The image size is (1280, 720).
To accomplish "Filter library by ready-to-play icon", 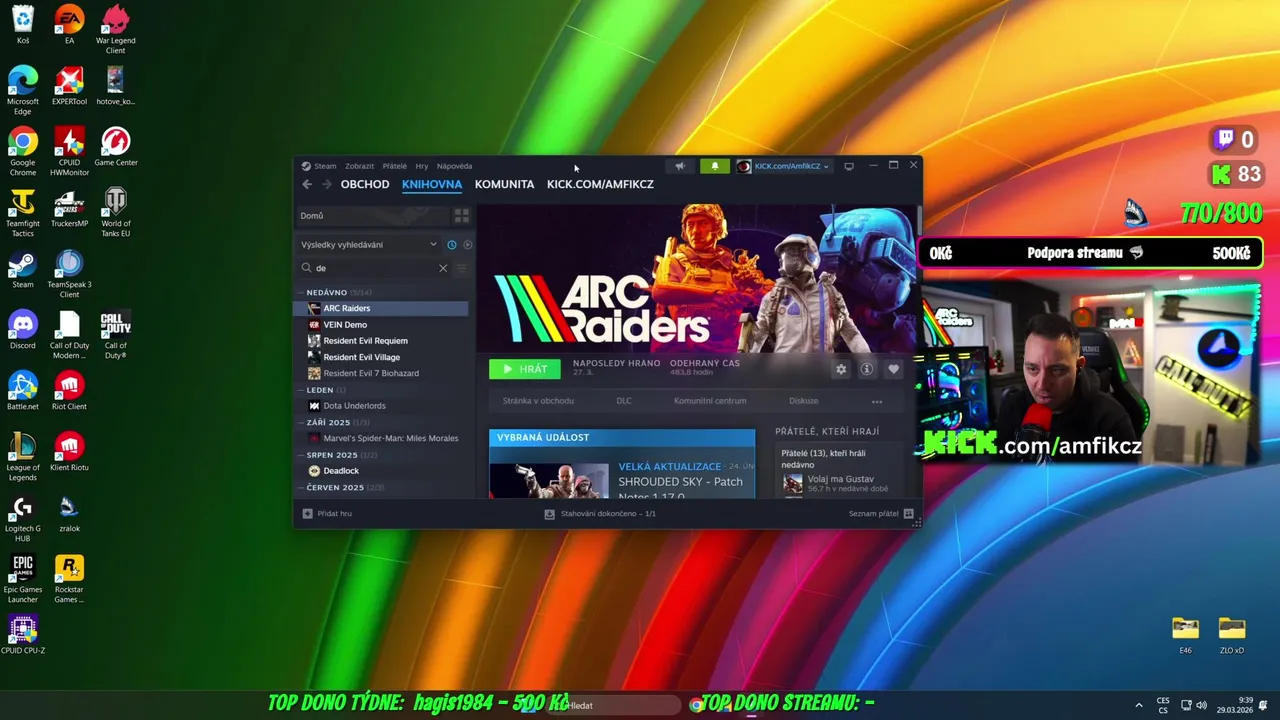I will (x=467, y=244).
